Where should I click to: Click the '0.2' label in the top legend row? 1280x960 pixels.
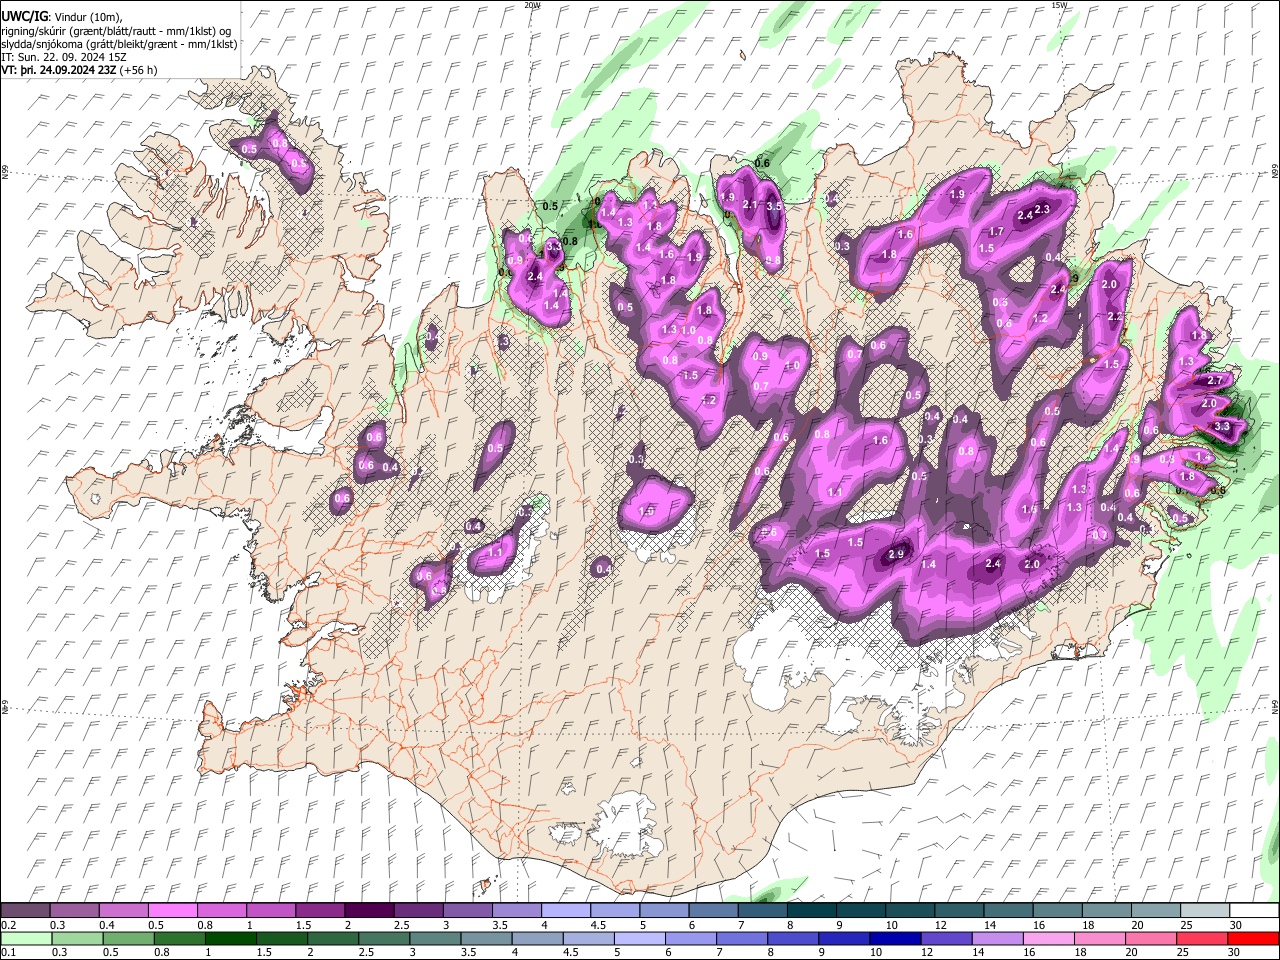point(8,925)
